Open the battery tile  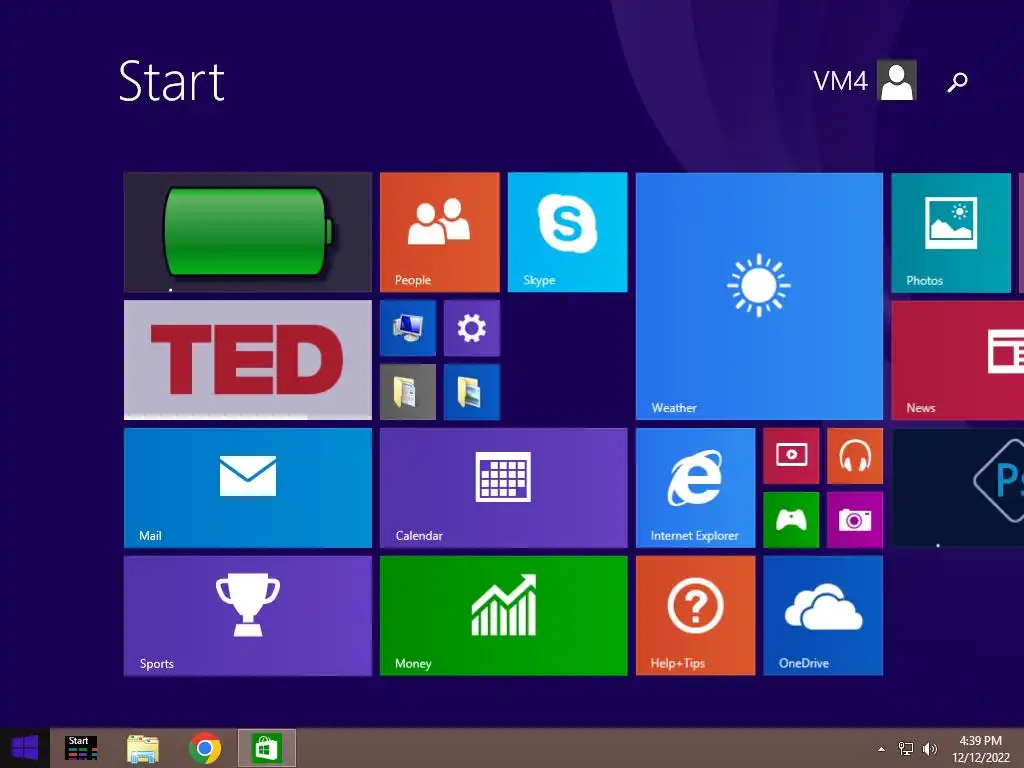[x=248, y=232]
